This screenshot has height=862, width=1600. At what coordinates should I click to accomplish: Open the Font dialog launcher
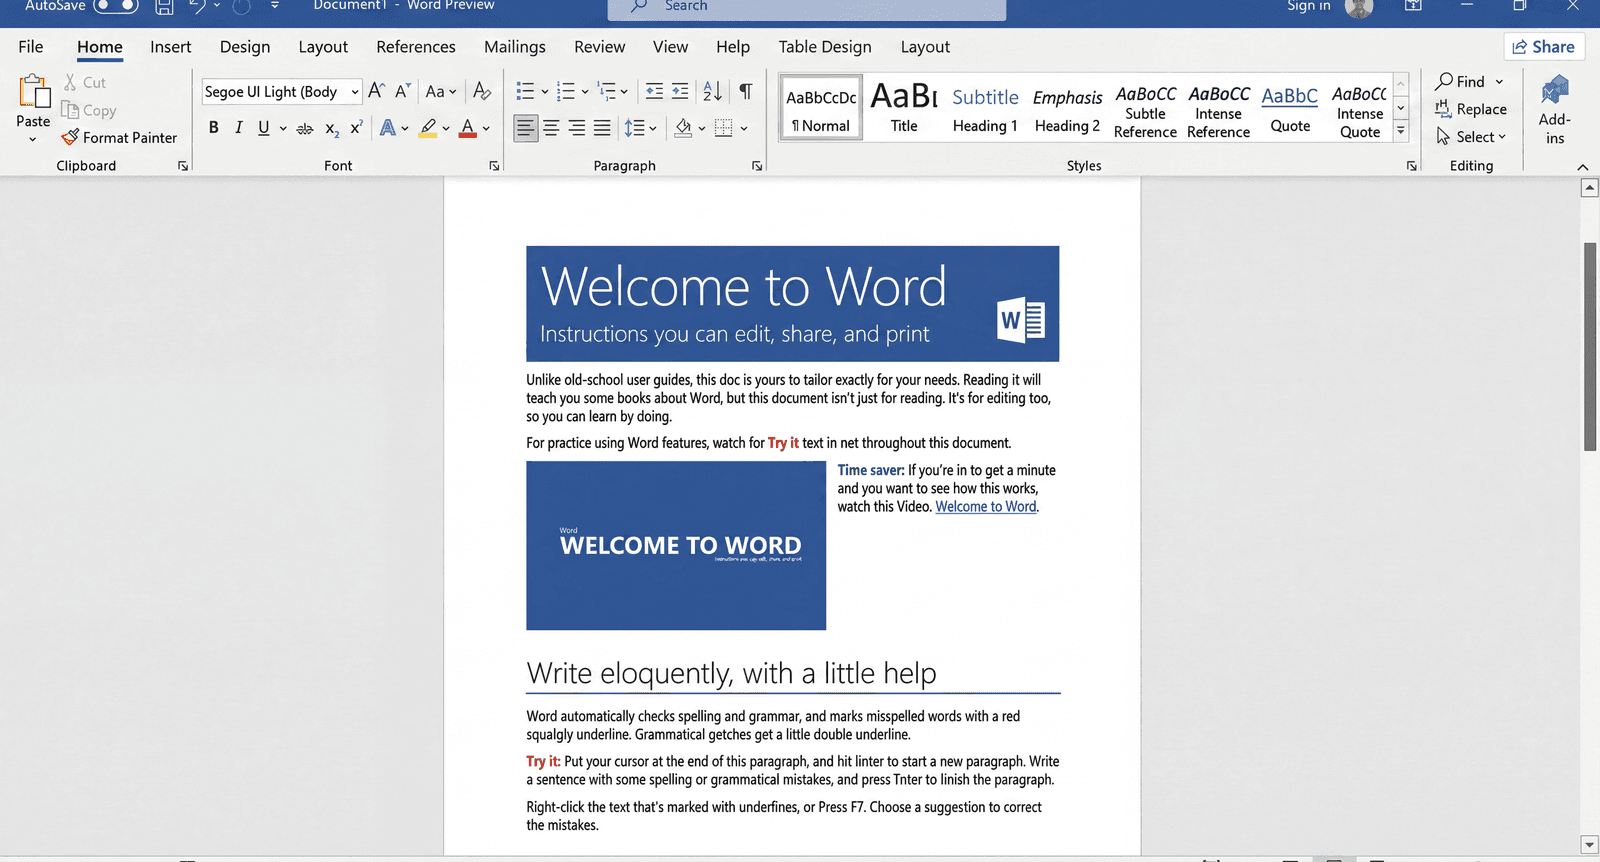click(494, 166)
